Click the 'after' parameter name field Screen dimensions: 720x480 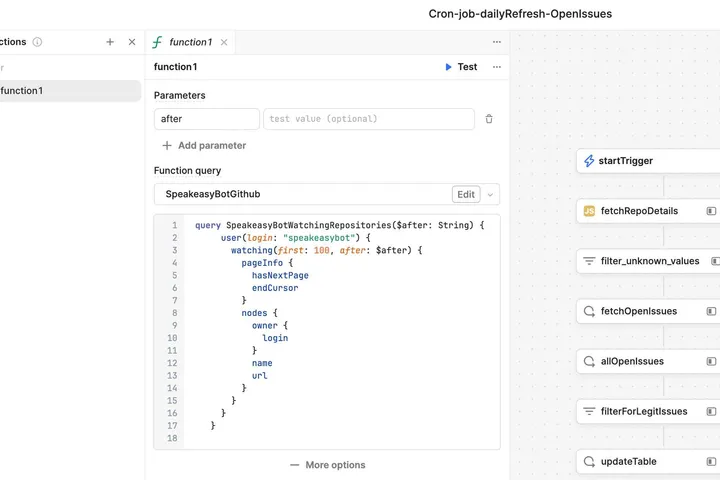pos(207,119)
